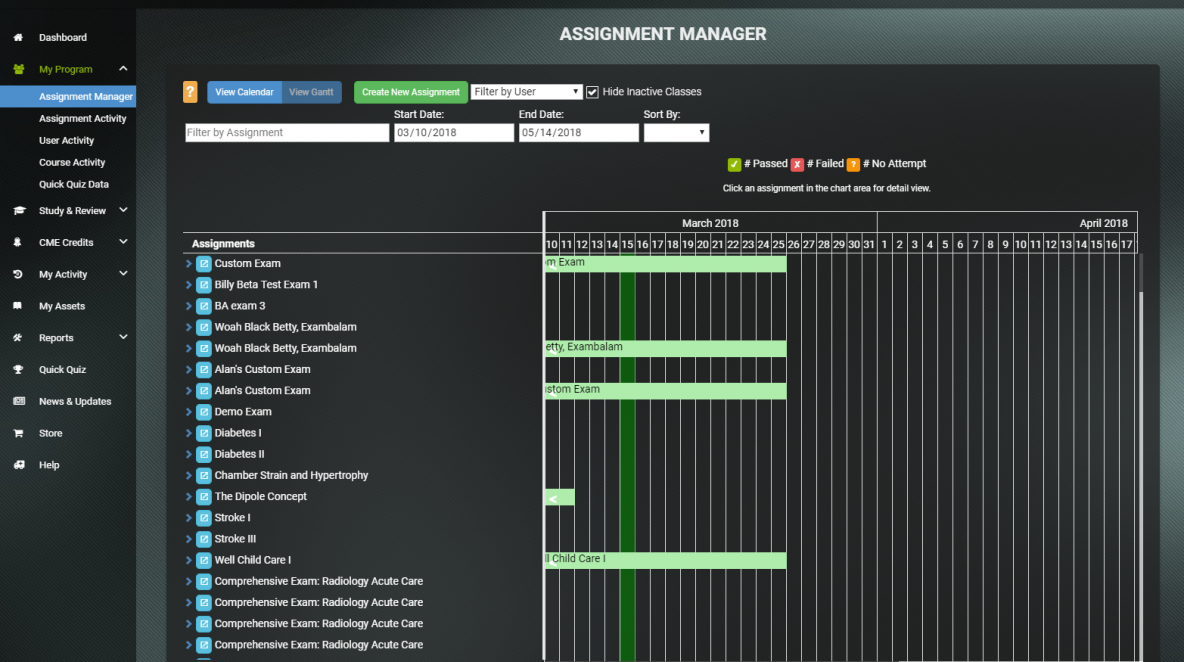Click the Custom Exam Gantt bar
This screenshot has width=1184, height=662.
[665, 263]
